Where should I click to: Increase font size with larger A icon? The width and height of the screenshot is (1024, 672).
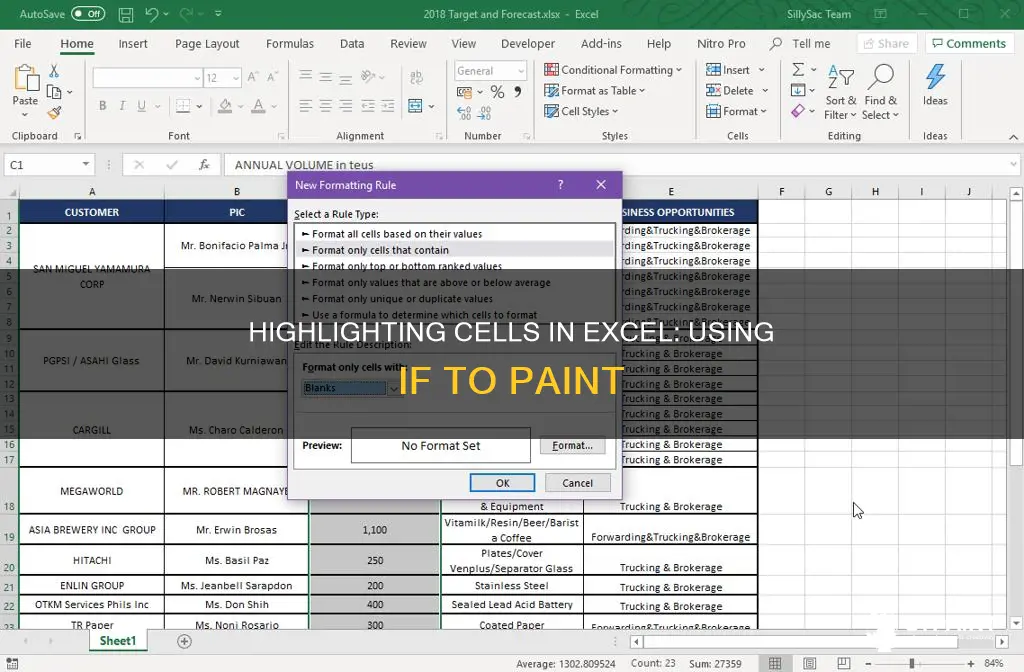tap(253, 77)
